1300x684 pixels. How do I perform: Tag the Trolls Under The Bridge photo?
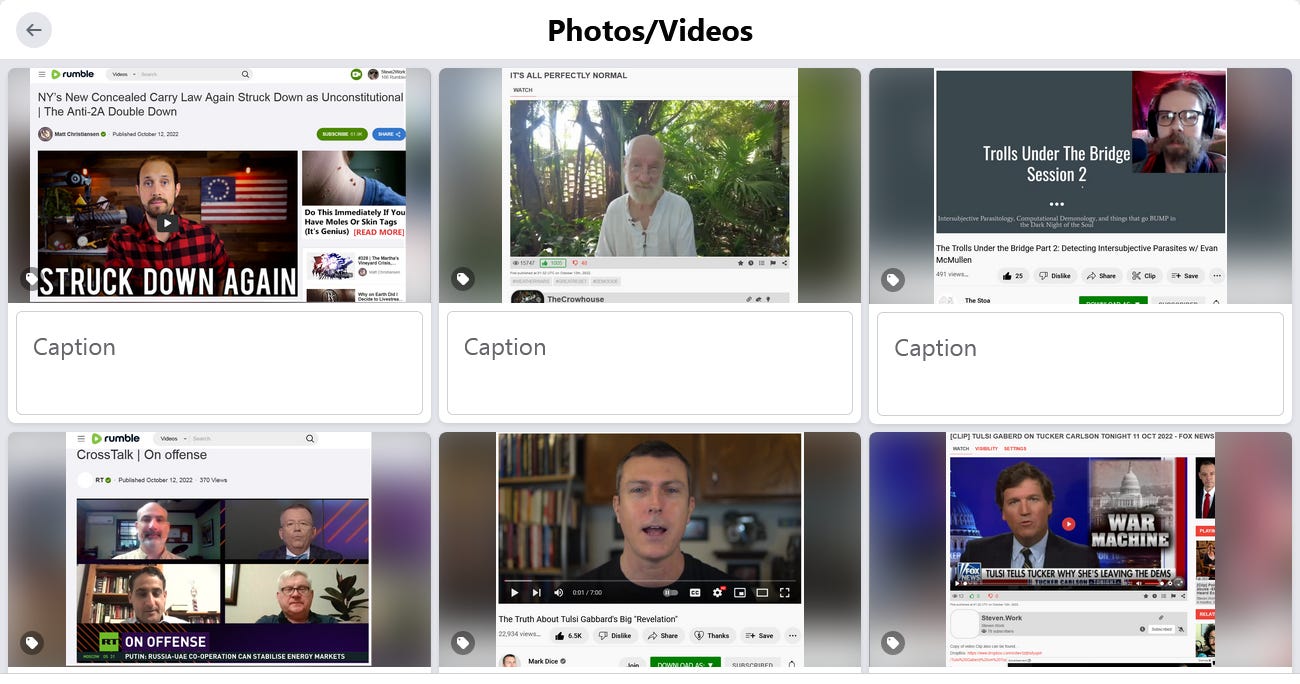point(893,280)
